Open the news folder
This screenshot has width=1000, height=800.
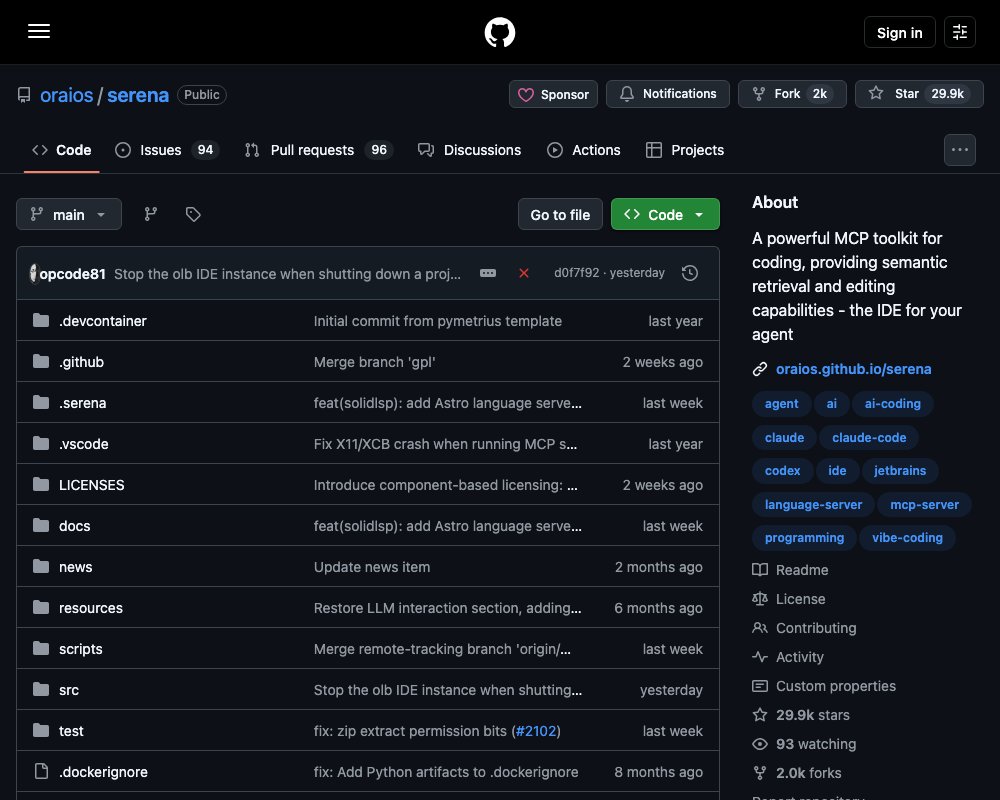pos(76,567)
